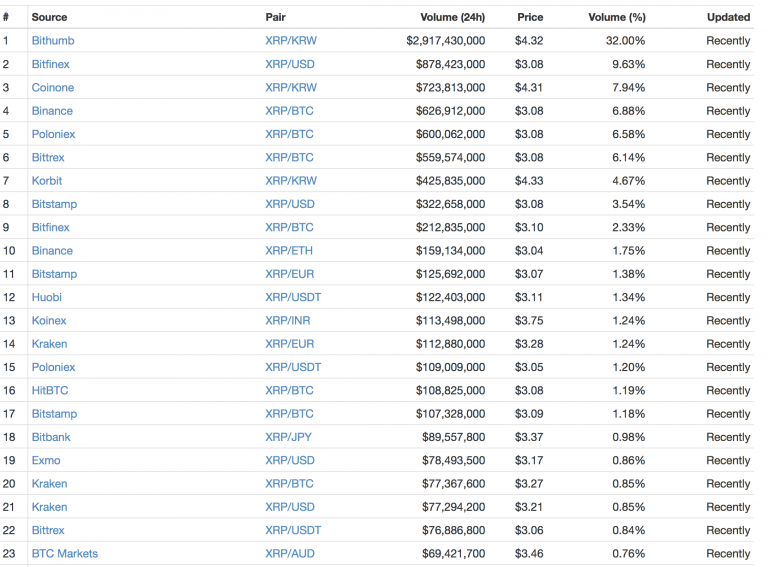Viewport: 768px width, 567px height.
Task: Open the Bitfinex link in row 9
Action: [50, 228]
